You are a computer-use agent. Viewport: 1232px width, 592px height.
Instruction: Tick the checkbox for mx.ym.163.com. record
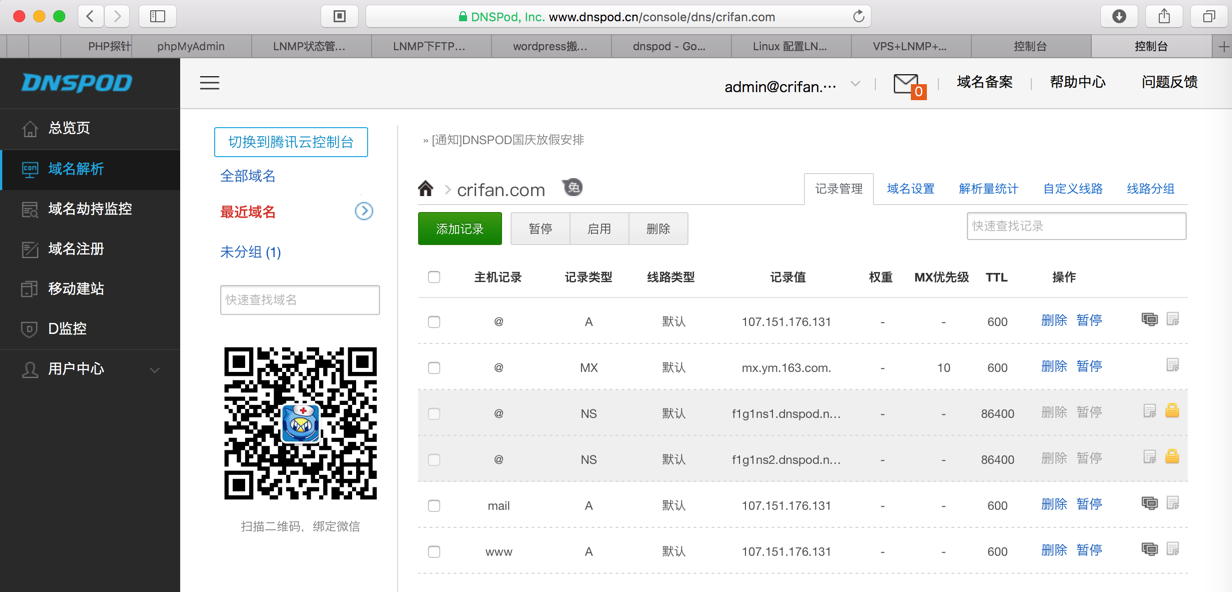(434, 368)
